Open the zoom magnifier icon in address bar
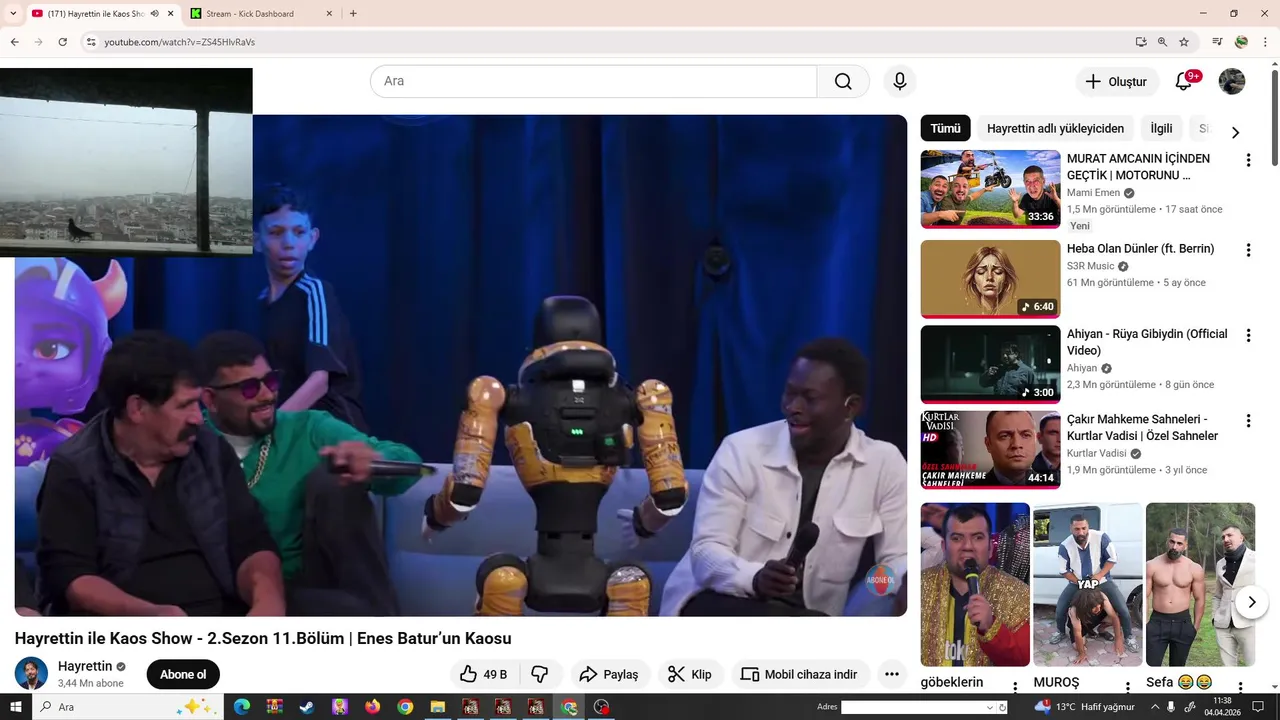Viewport: 1280px width, 720px height. coord(1162,42)
